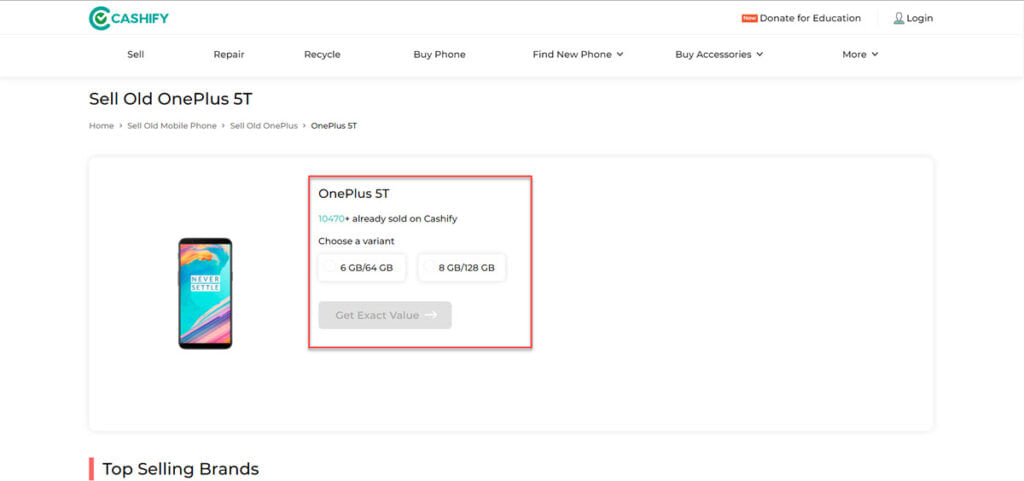Open the Recycle menu item

[x=322, y=55]
